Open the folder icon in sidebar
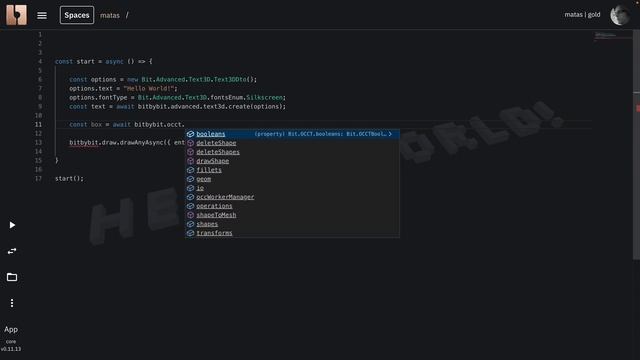This screenshot has height=360, width=640. [x=12, y=277]
